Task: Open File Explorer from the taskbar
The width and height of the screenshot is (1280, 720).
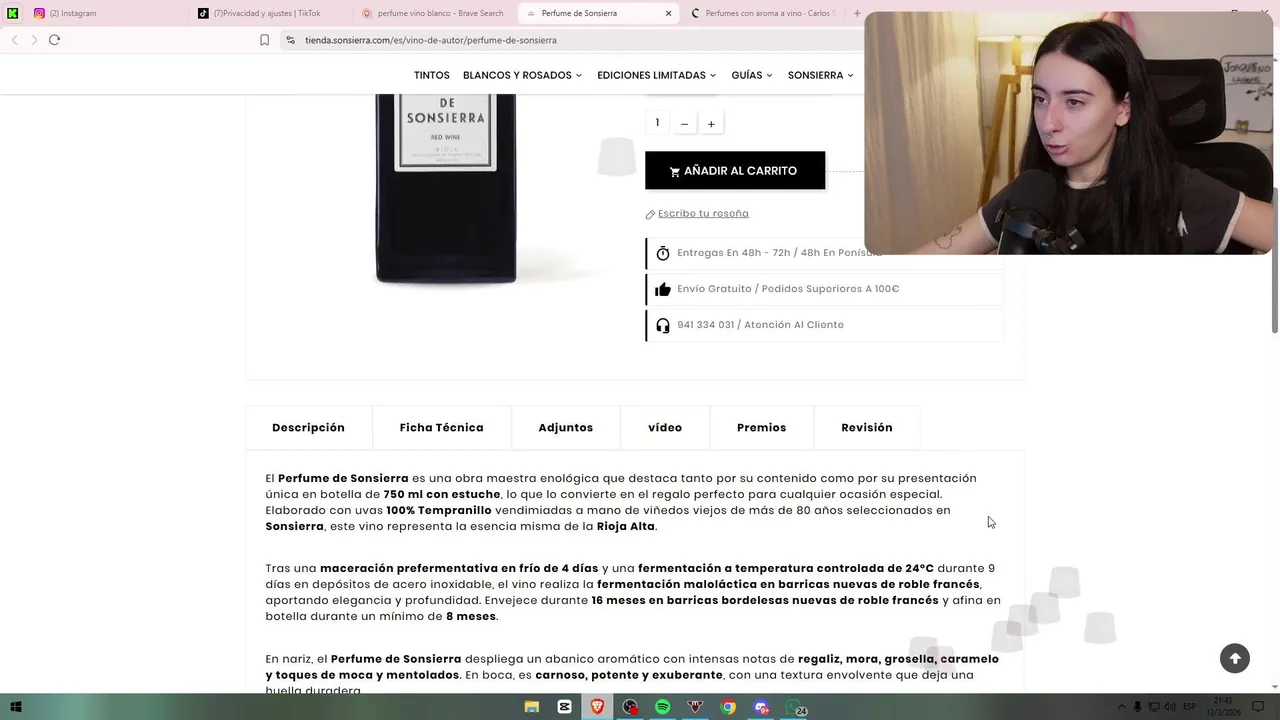Action: pyautogui.click(x=532, y=707)
